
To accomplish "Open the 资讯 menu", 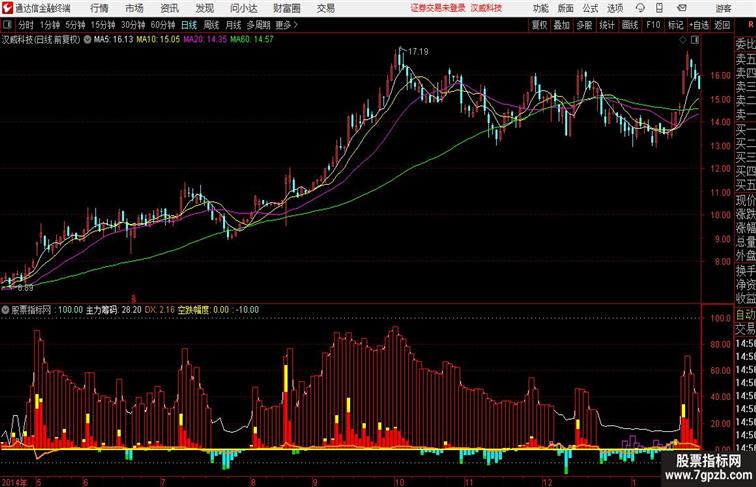I will [x=169, y=8].
